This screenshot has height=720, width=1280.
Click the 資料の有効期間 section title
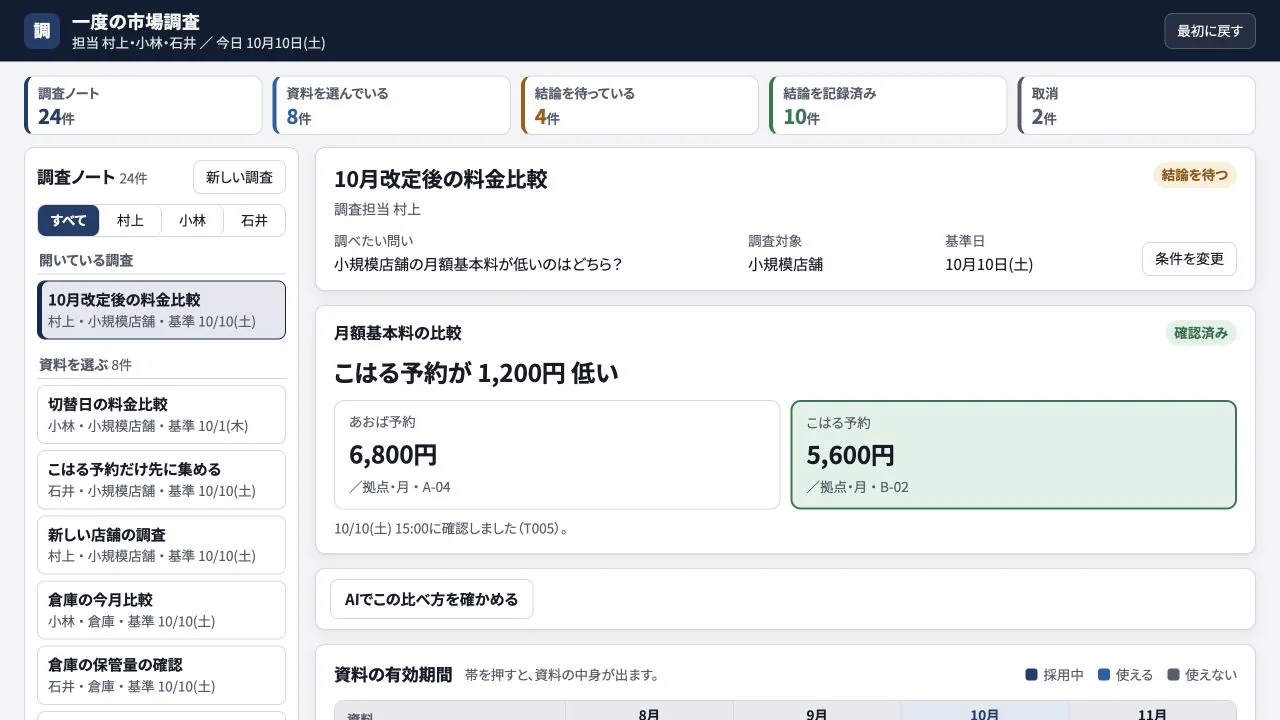coord(393,675)
